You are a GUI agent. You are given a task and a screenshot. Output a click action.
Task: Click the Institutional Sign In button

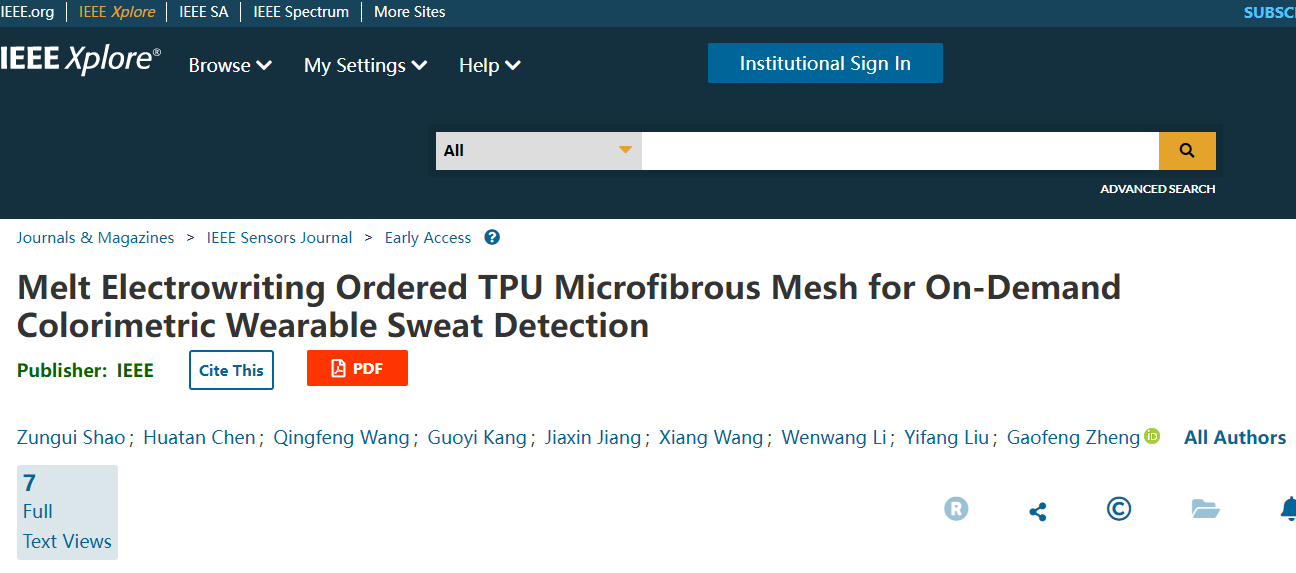(825, 63)
